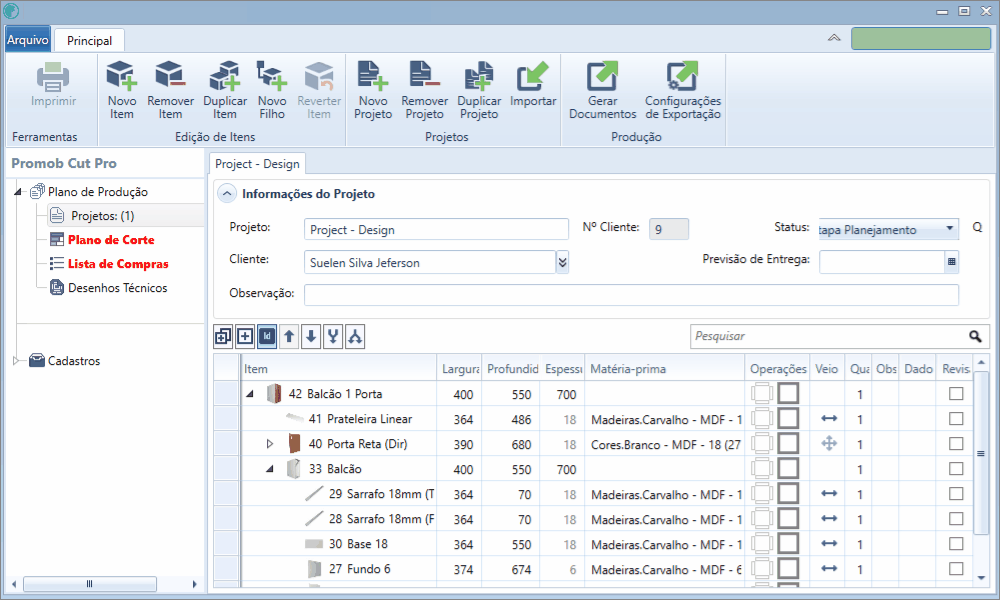This screenshot has width=1000, height=600.
Task: Click the grain direction arrow for Fundo 6
Action: 829,569
